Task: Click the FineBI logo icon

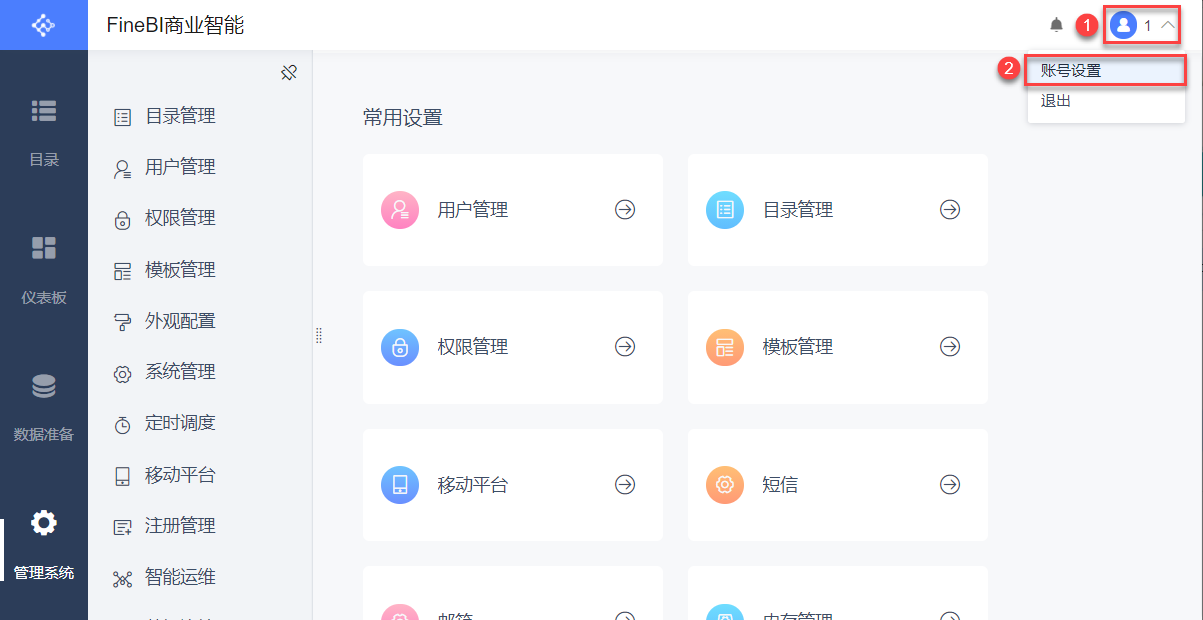Action: coord(44,25)
